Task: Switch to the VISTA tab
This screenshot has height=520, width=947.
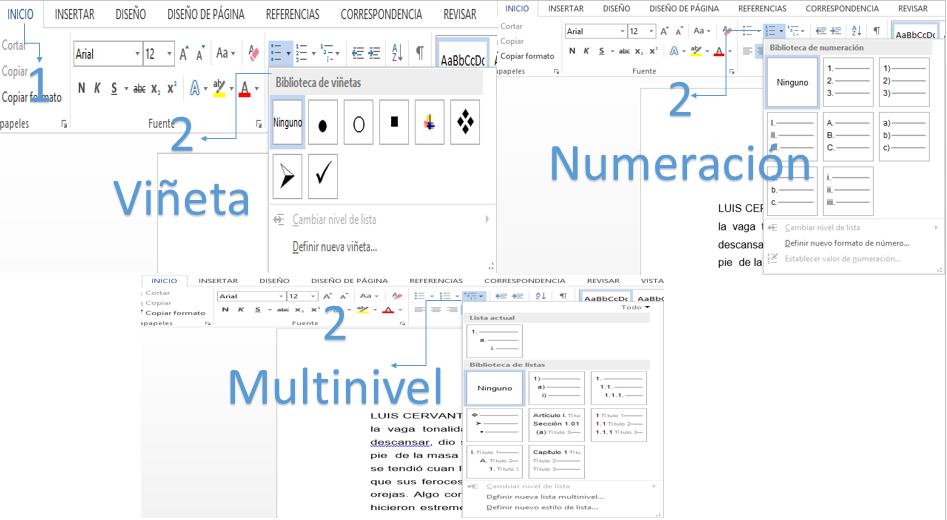Action: [x=651, y=281]
